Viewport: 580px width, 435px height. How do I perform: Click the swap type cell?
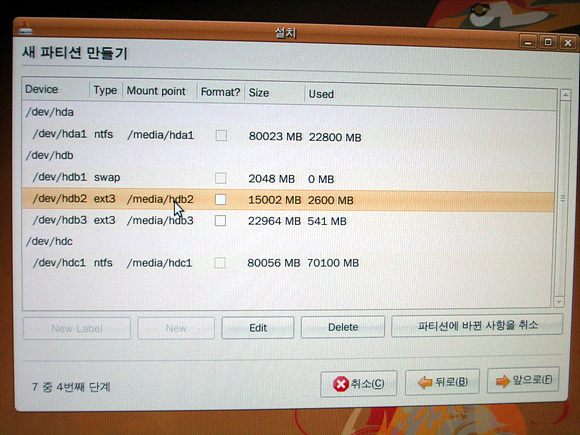pos(107,178)
